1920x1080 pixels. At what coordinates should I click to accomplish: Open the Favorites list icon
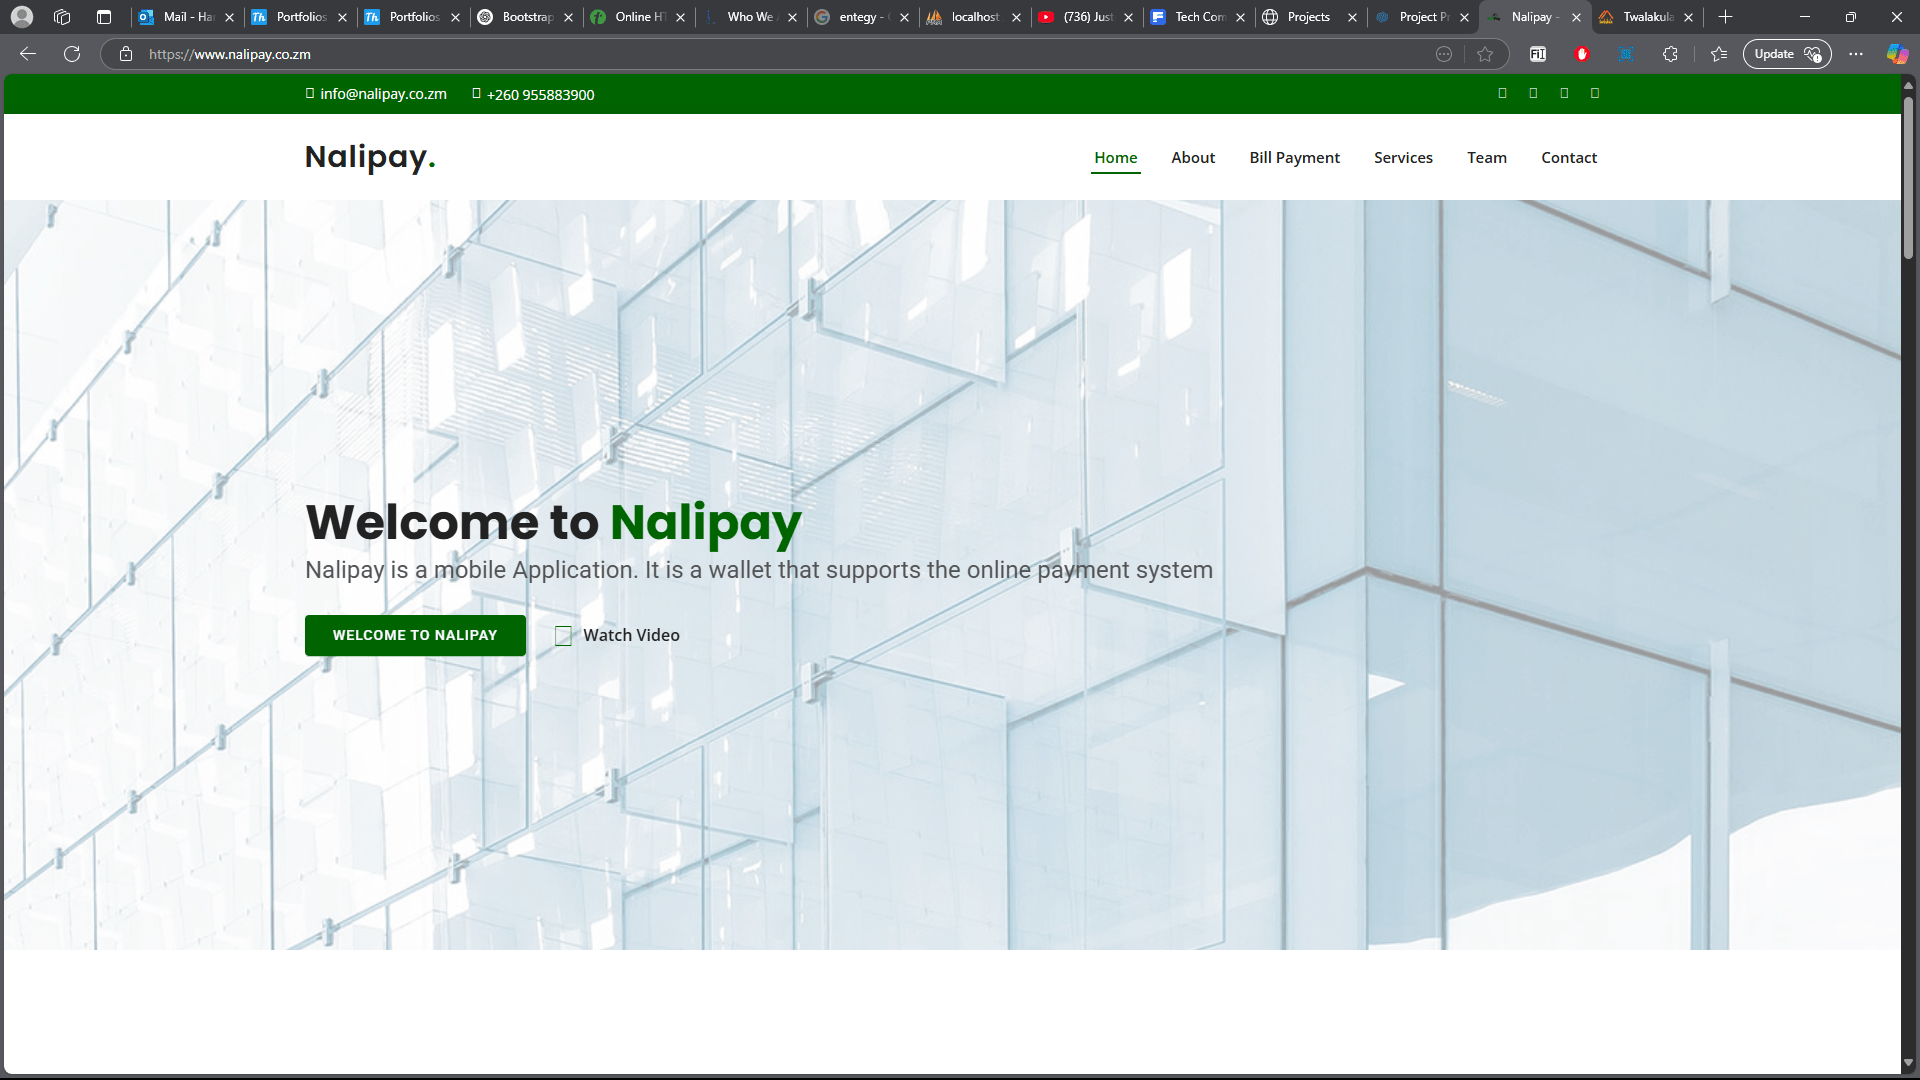pos(1719,54)
